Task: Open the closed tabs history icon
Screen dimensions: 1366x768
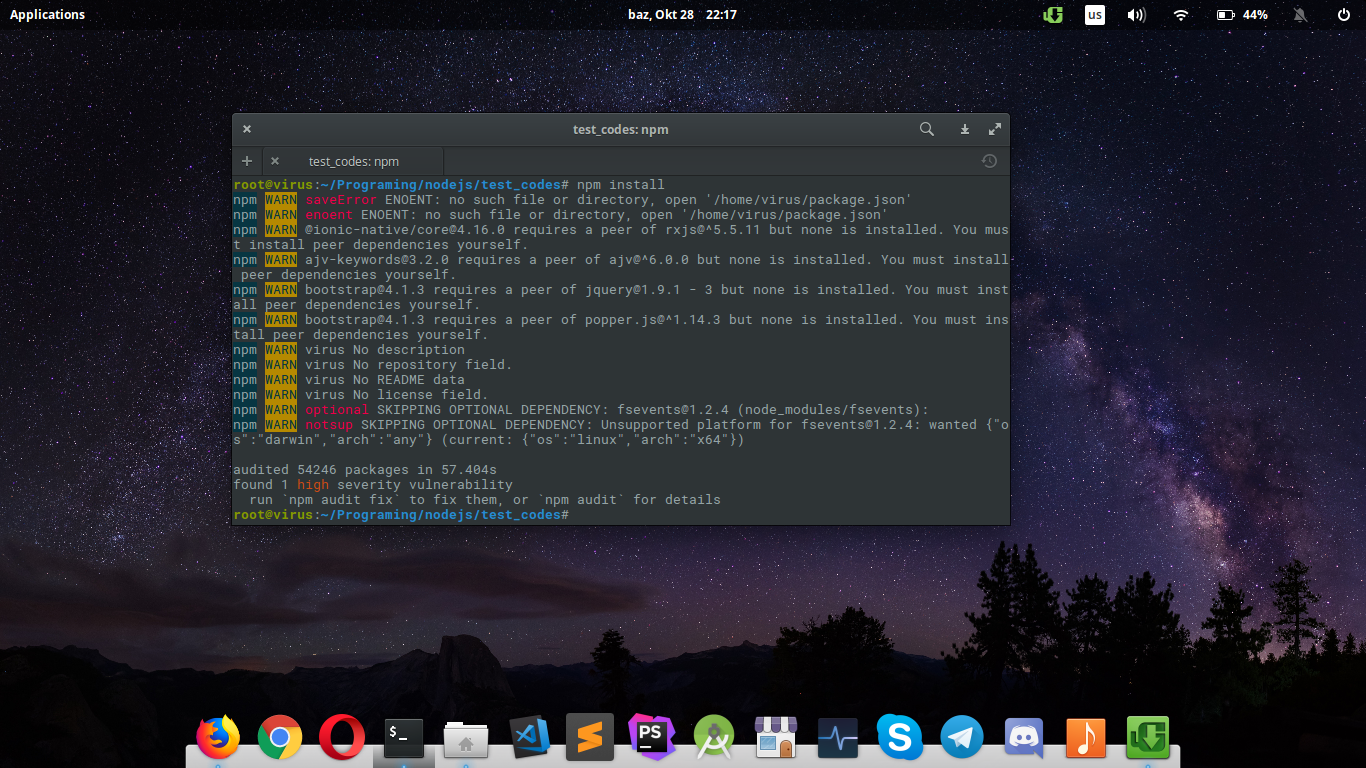Action: [x=989, y=161]
